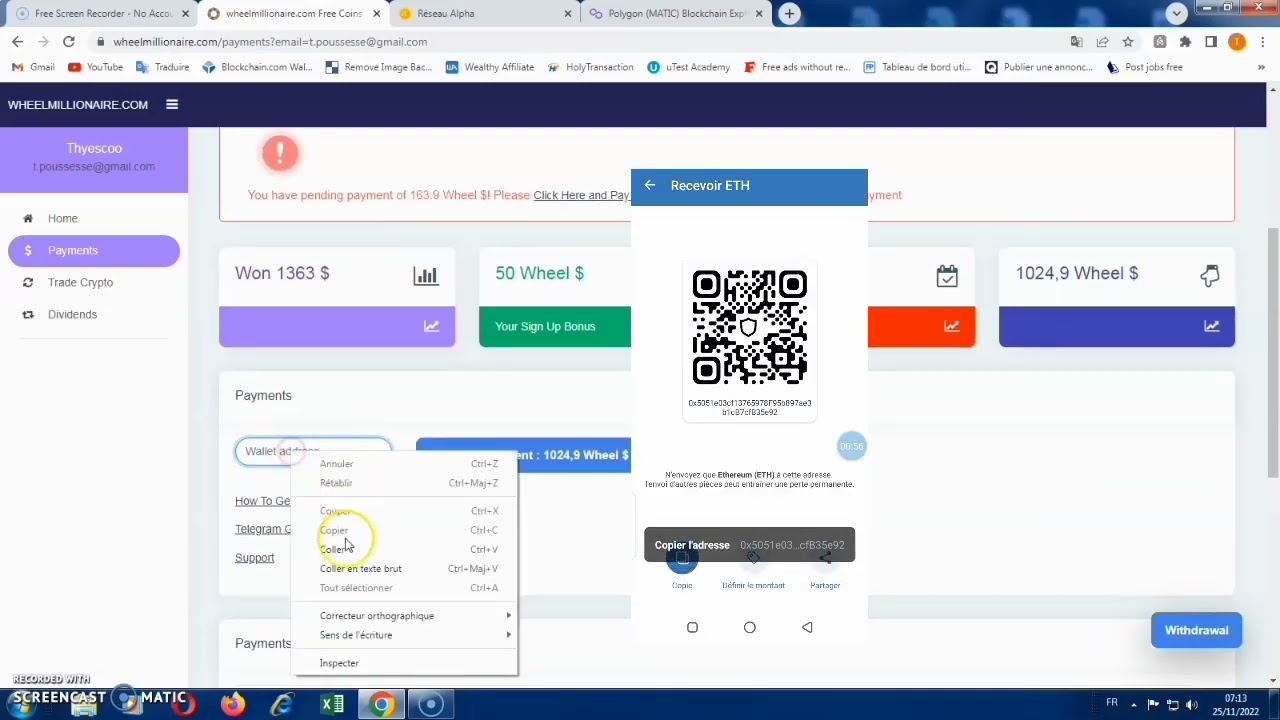Image resolution: width=1280 pixels, height=720 pixels.
Task: Select Inspecter from the context menu
Action: pos(405,663)
